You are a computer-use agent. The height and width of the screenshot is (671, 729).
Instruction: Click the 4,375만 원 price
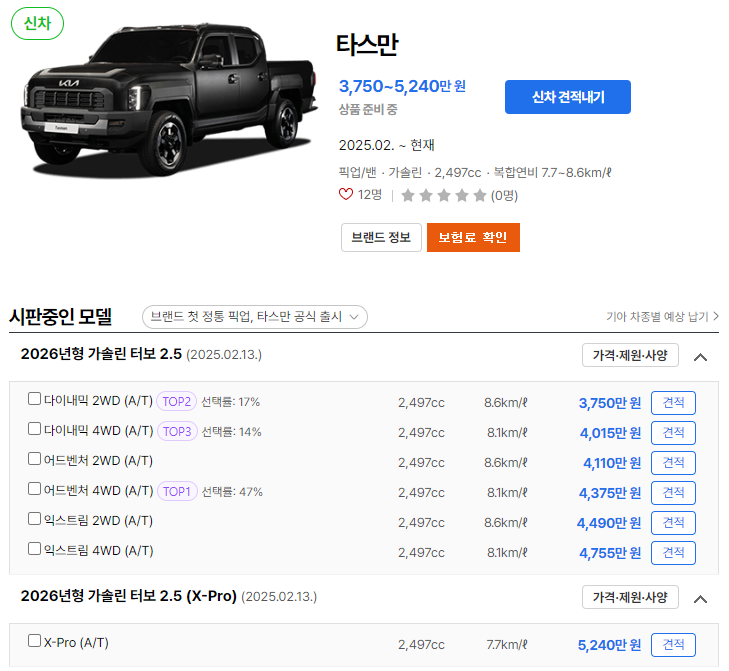coord(610,493)
